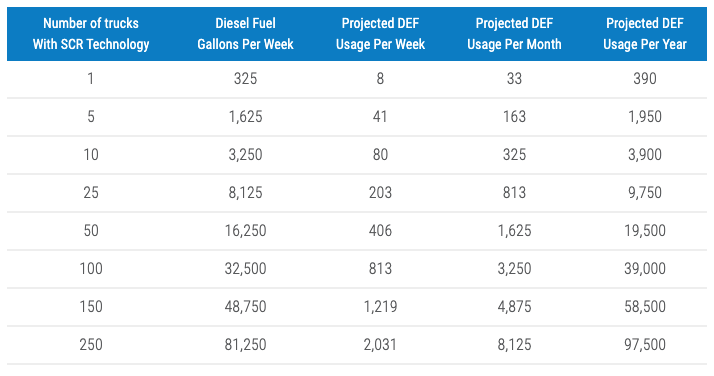Click the 8,125 diesel gallons cell in 25-truck row
Image resolution: width=714 pixels, height=376 pixels.
(245, 193)
